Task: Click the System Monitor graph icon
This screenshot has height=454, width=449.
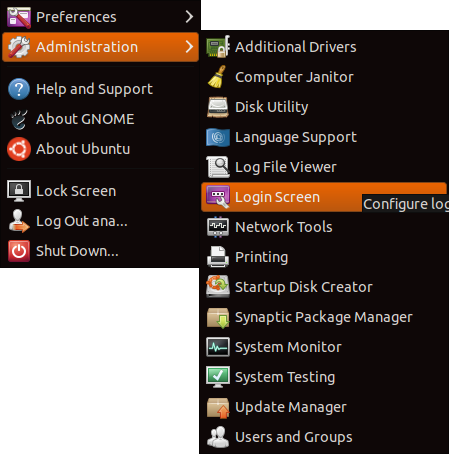Action: [x=218, y=347]
